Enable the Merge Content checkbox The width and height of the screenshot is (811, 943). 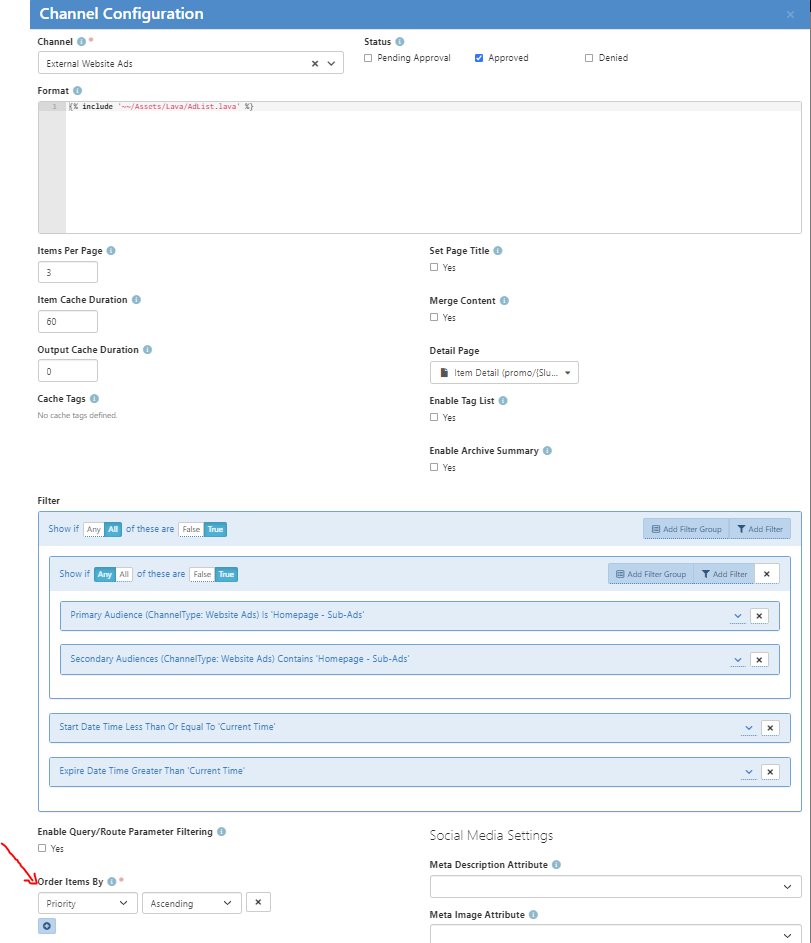point(434,317)
